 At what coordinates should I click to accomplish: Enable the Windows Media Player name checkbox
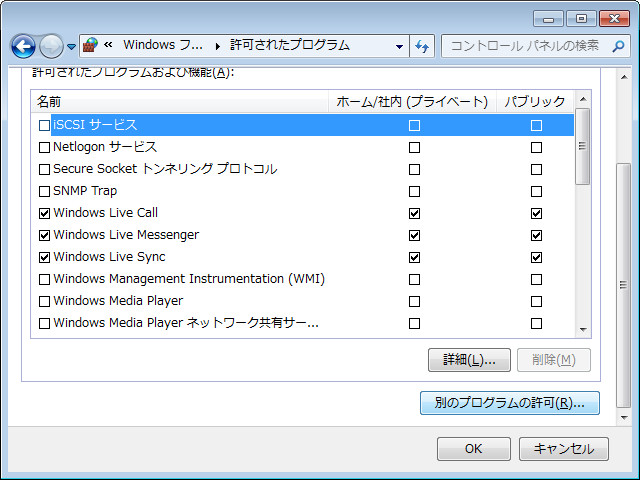pyautogui.click(x=44, y=302)
